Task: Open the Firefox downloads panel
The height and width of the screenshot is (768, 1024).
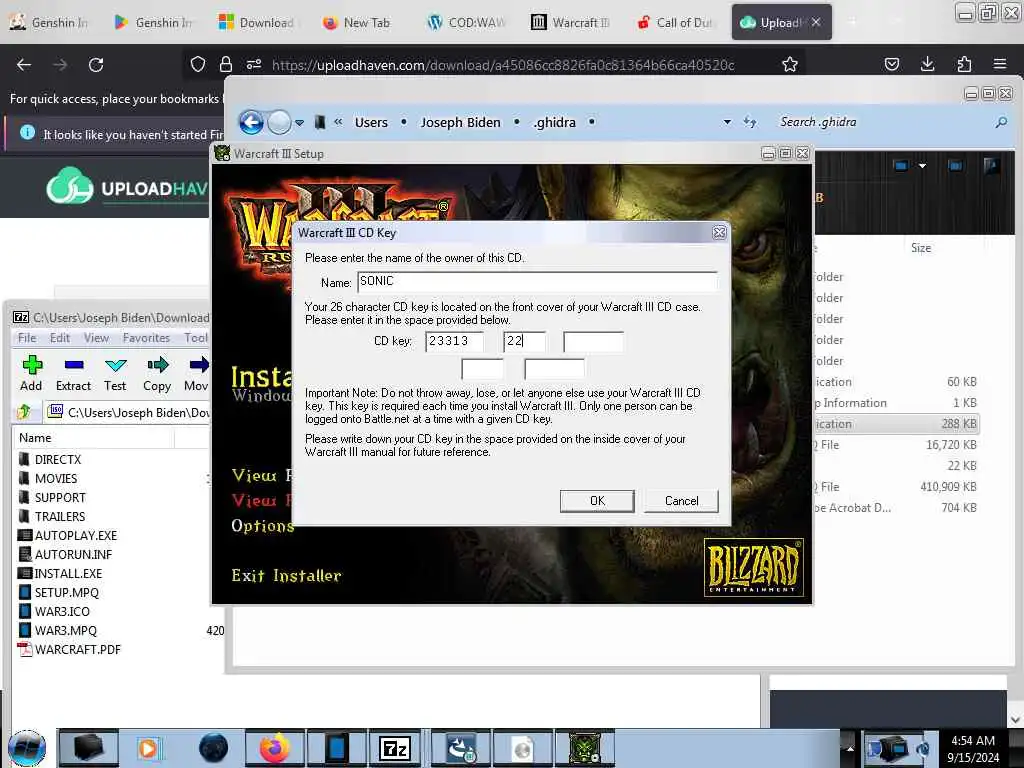Action: tap(927, 64)
